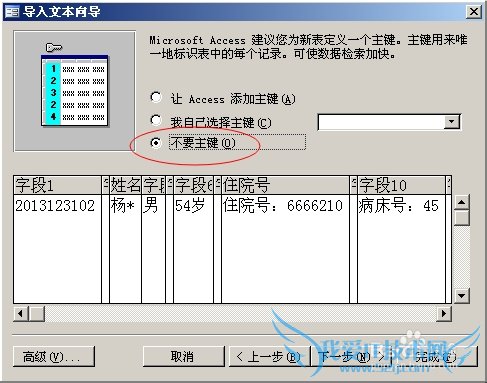Close the 导入文本向导 dialog
The image size is (487, 383).
click(473, 12)
